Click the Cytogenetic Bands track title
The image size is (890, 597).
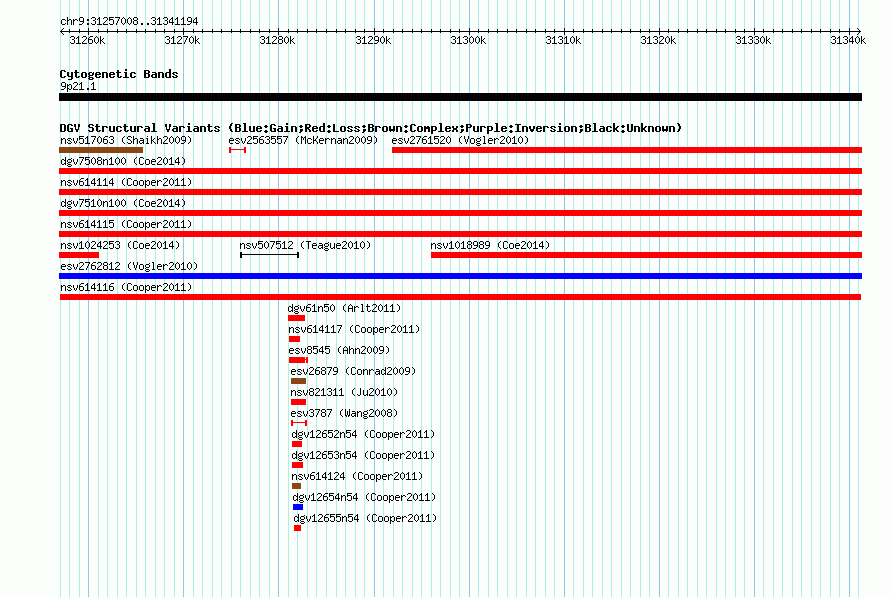point(119,74)
